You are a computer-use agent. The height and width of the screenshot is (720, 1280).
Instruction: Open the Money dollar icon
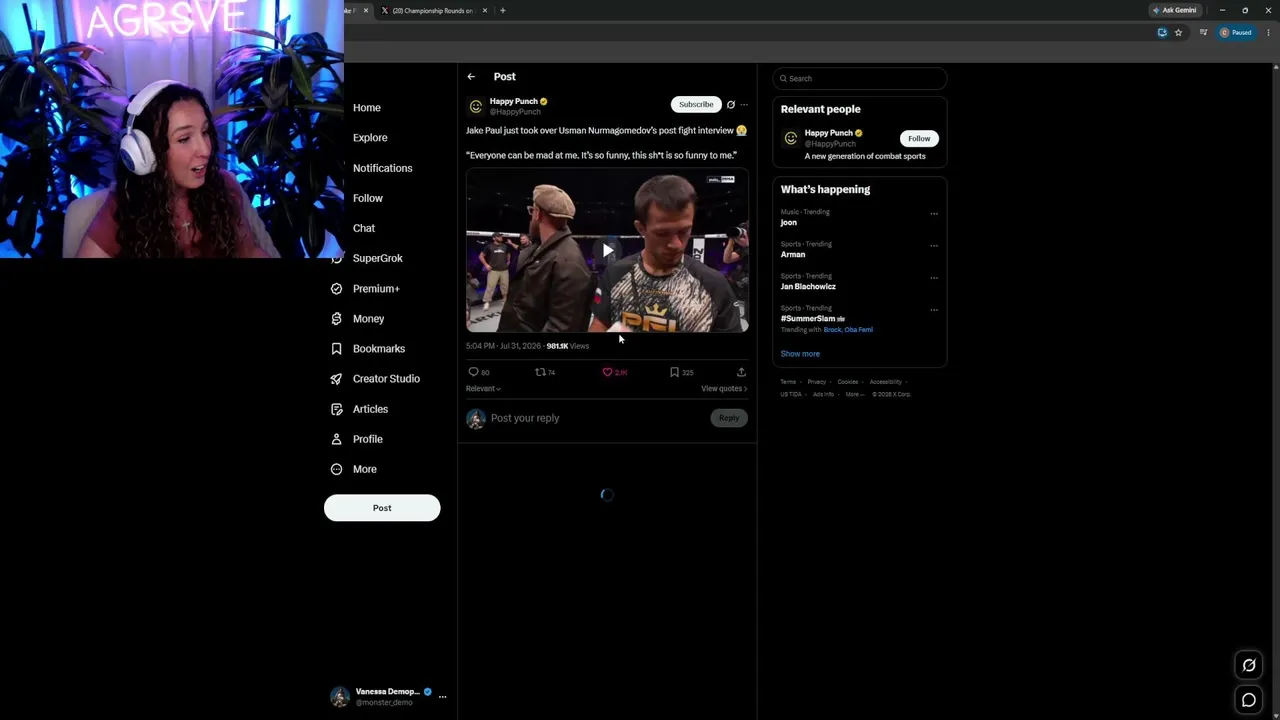pyautogui.click(x=336, y=318)
